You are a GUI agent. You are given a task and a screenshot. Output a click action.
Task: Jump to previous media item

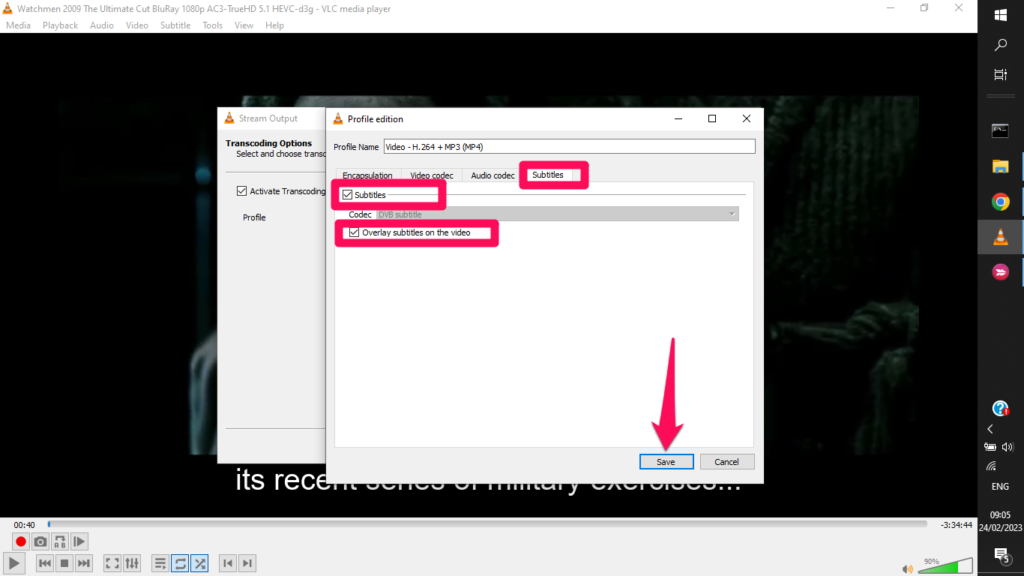pyautogui.click(x=44, y=563)
